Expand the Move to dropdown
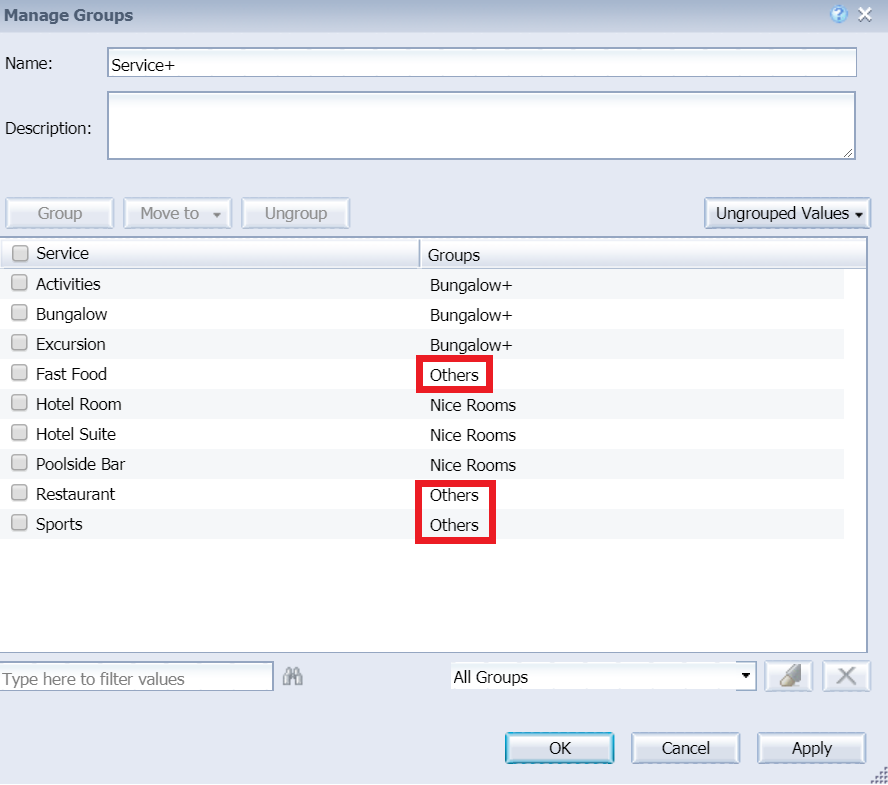This screenshot has height=785, width=888. pos(178,214)
